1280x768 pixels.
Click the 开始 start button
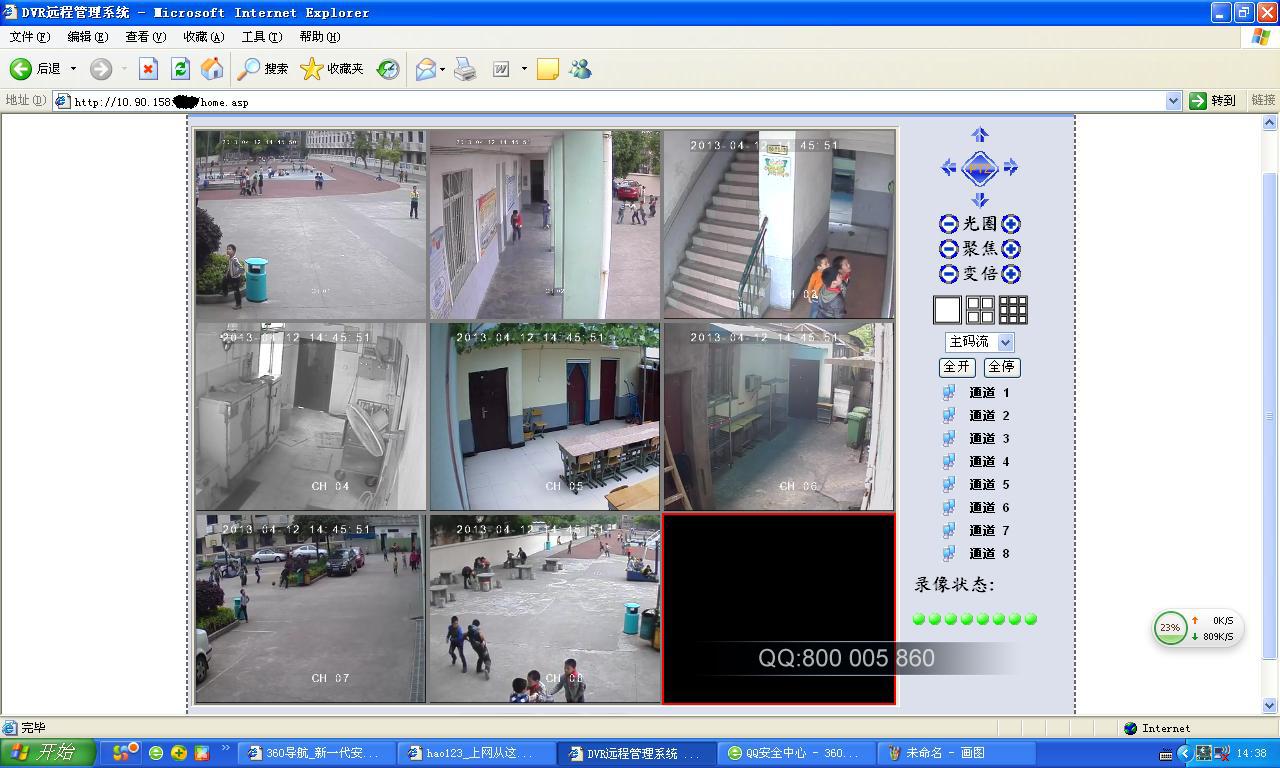(x=47, y=753)
